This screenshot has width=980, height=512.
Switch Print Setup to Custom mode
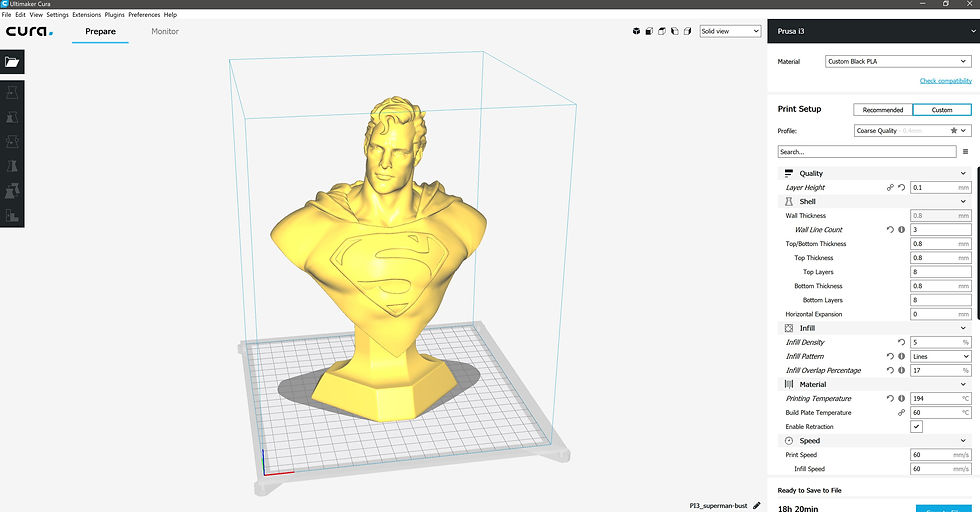(942, 109)
